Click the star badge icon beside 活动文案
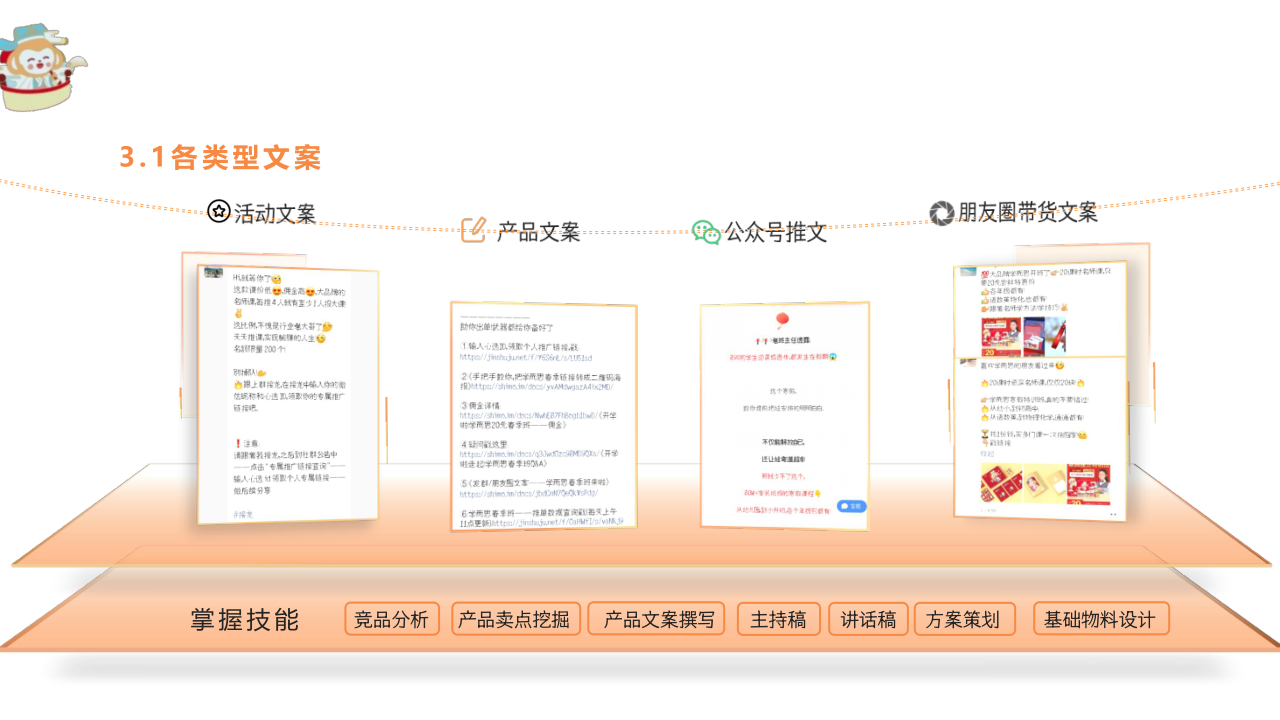This screenshot has height=720, width=1280. (219, 211)
